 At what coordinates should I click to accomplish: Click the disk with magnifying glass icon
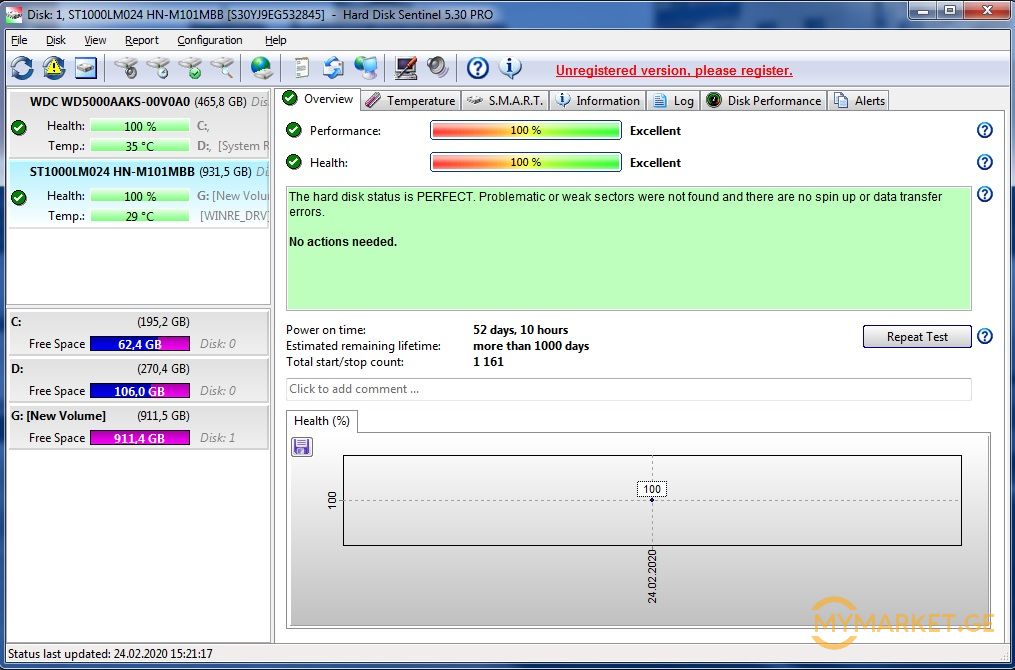click(x=223, y=67)
